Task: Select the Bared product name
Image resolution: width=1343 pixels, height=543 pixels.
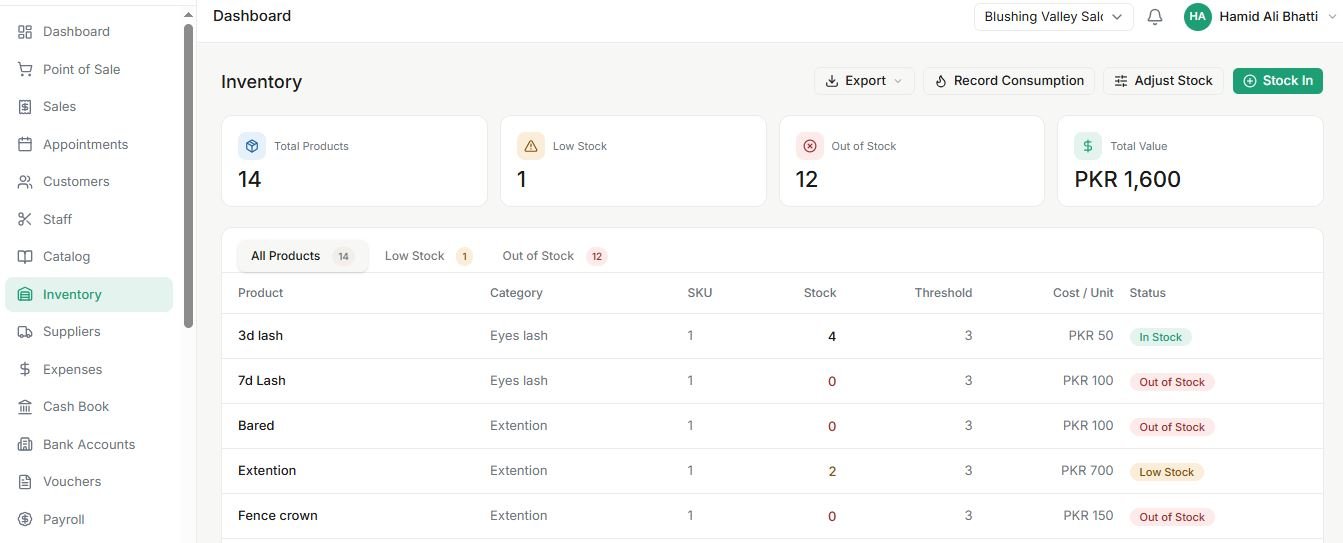Action: click(x=256, y=426)
